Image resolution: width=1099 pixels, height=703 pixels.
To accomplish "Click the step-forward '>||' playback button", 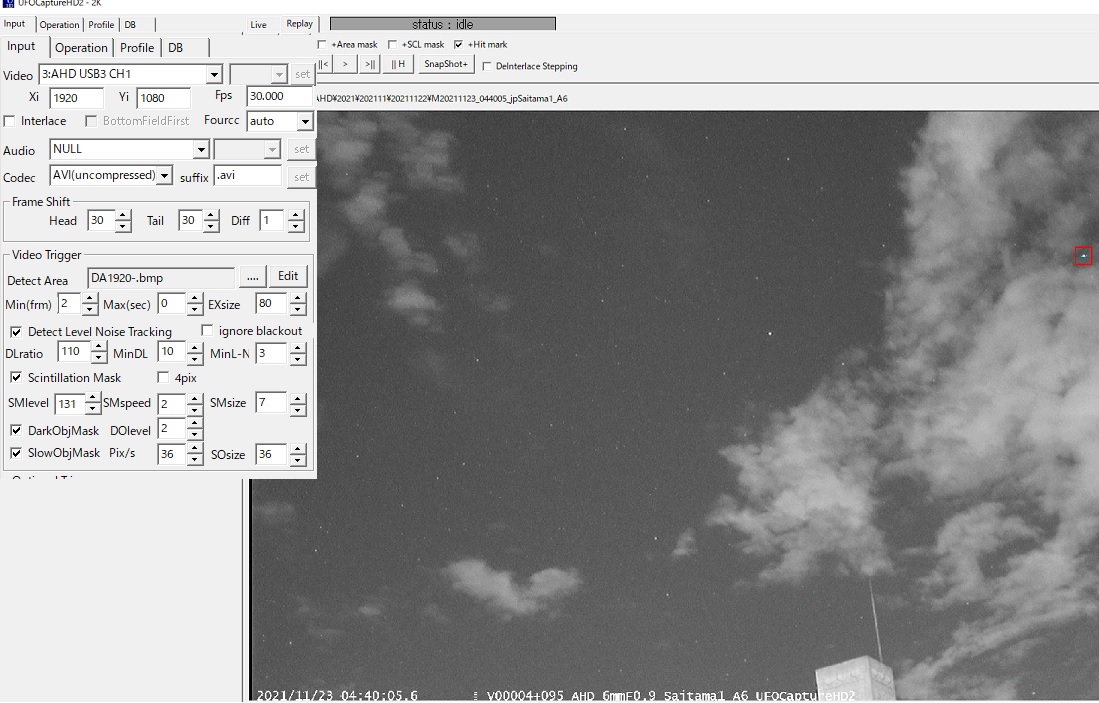I will pyautogui.click(x=370, y=64).
